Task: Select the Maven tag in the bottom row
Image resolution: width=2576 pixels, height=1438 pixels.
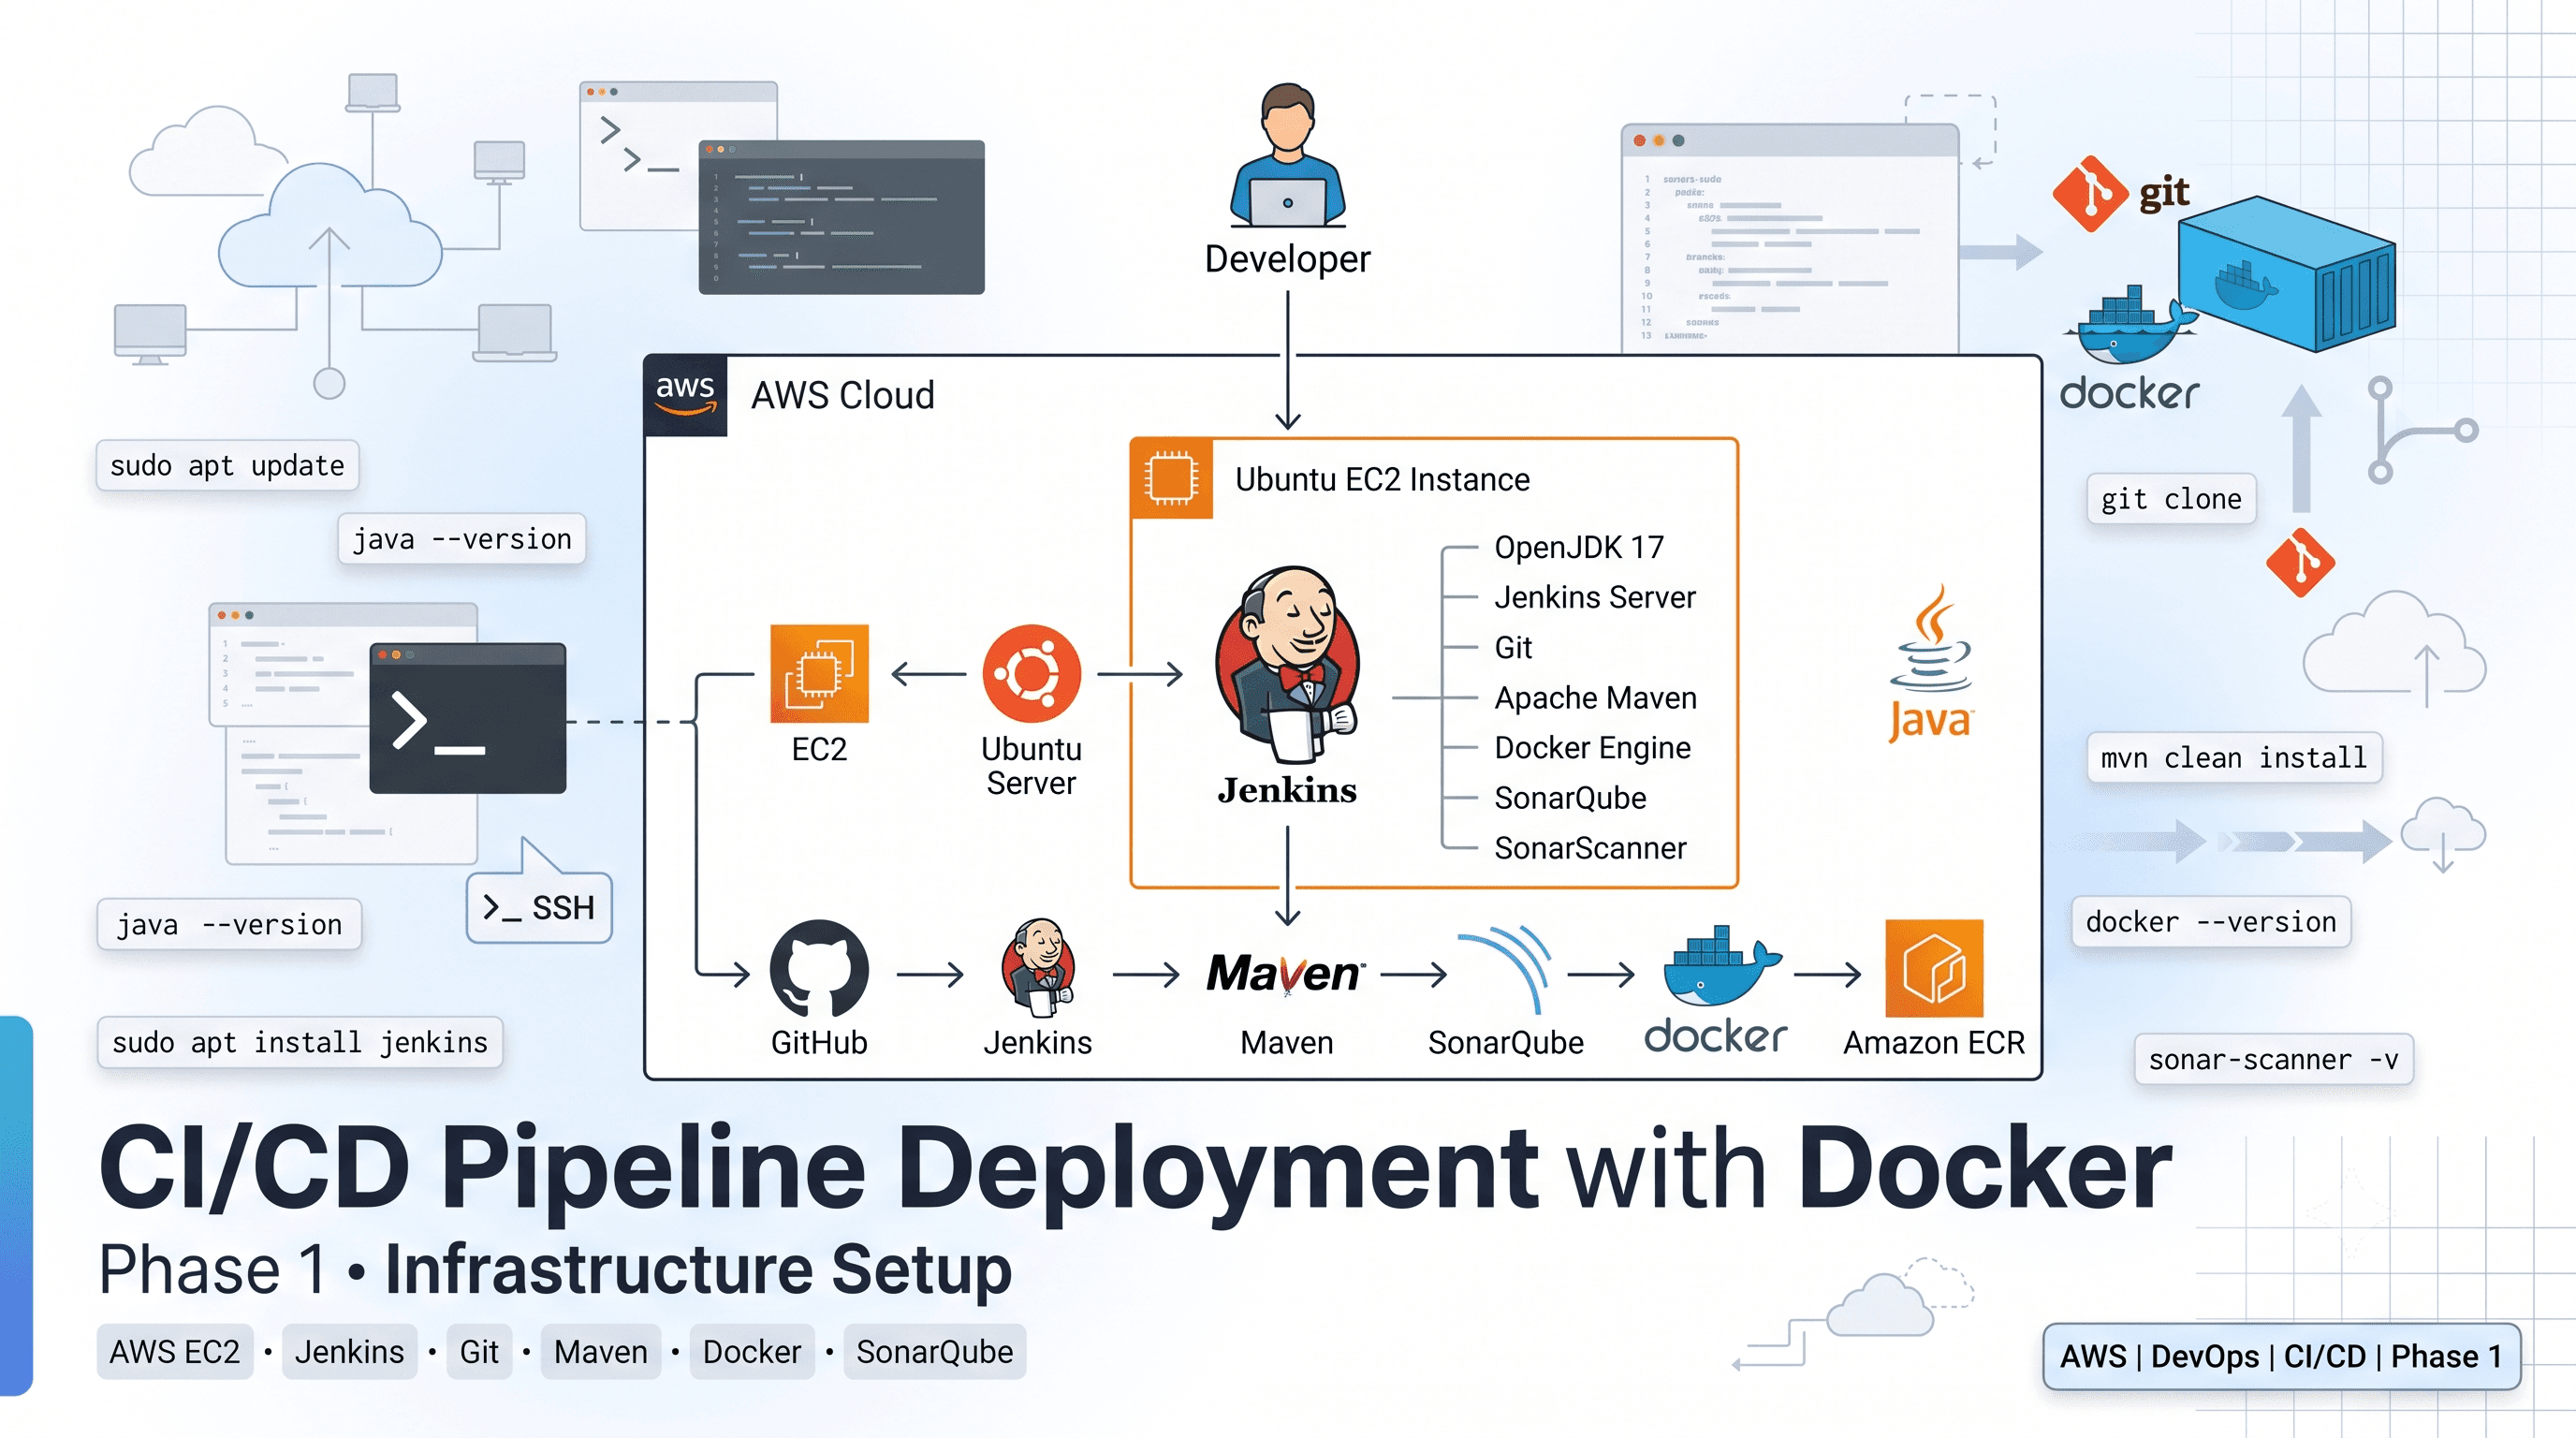Action: (601, 1352)
